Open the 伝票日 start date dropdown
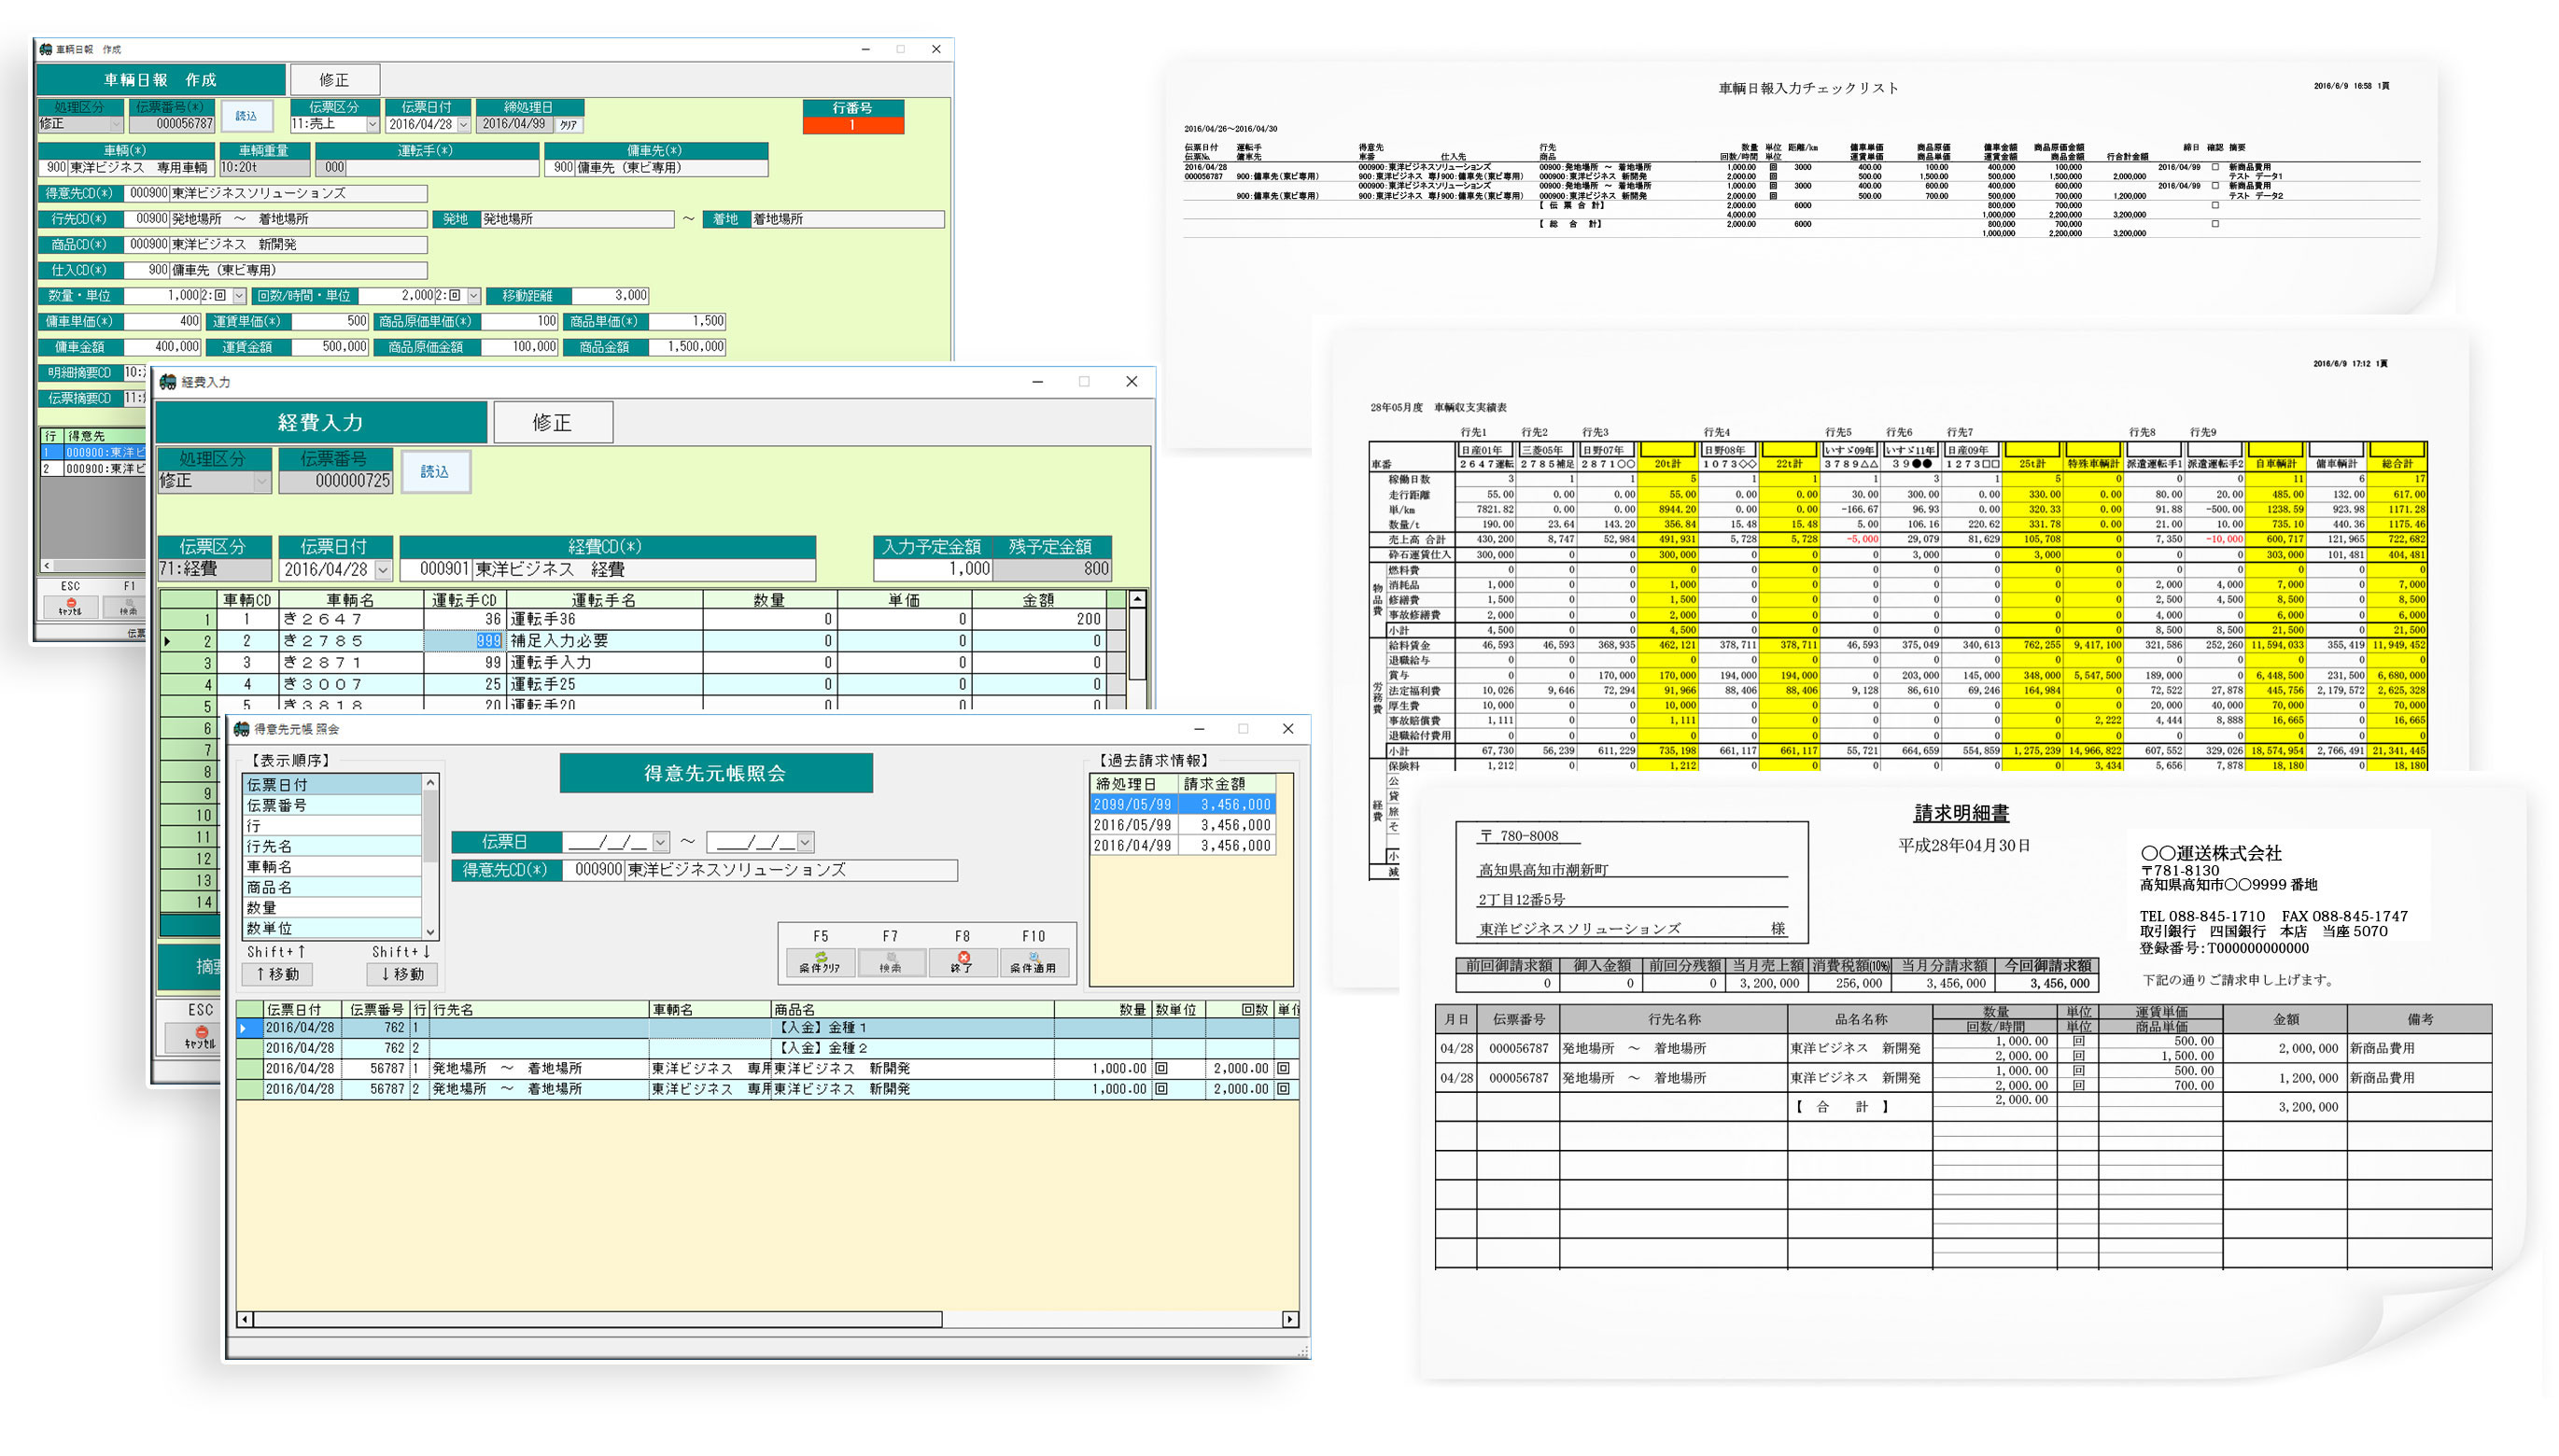 [660, 842]
